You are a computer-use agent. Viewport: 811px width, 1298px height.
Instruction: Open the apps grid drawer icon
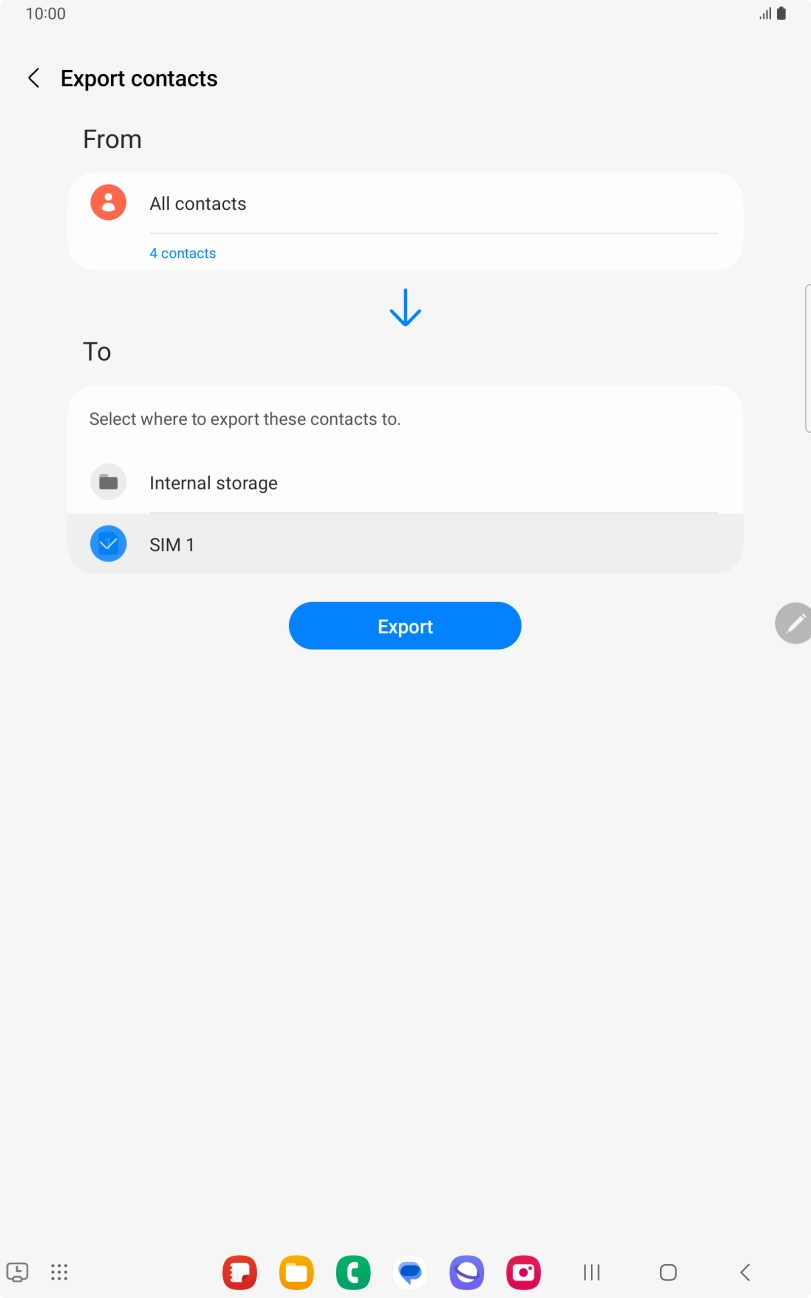(x=59, y=1272)
